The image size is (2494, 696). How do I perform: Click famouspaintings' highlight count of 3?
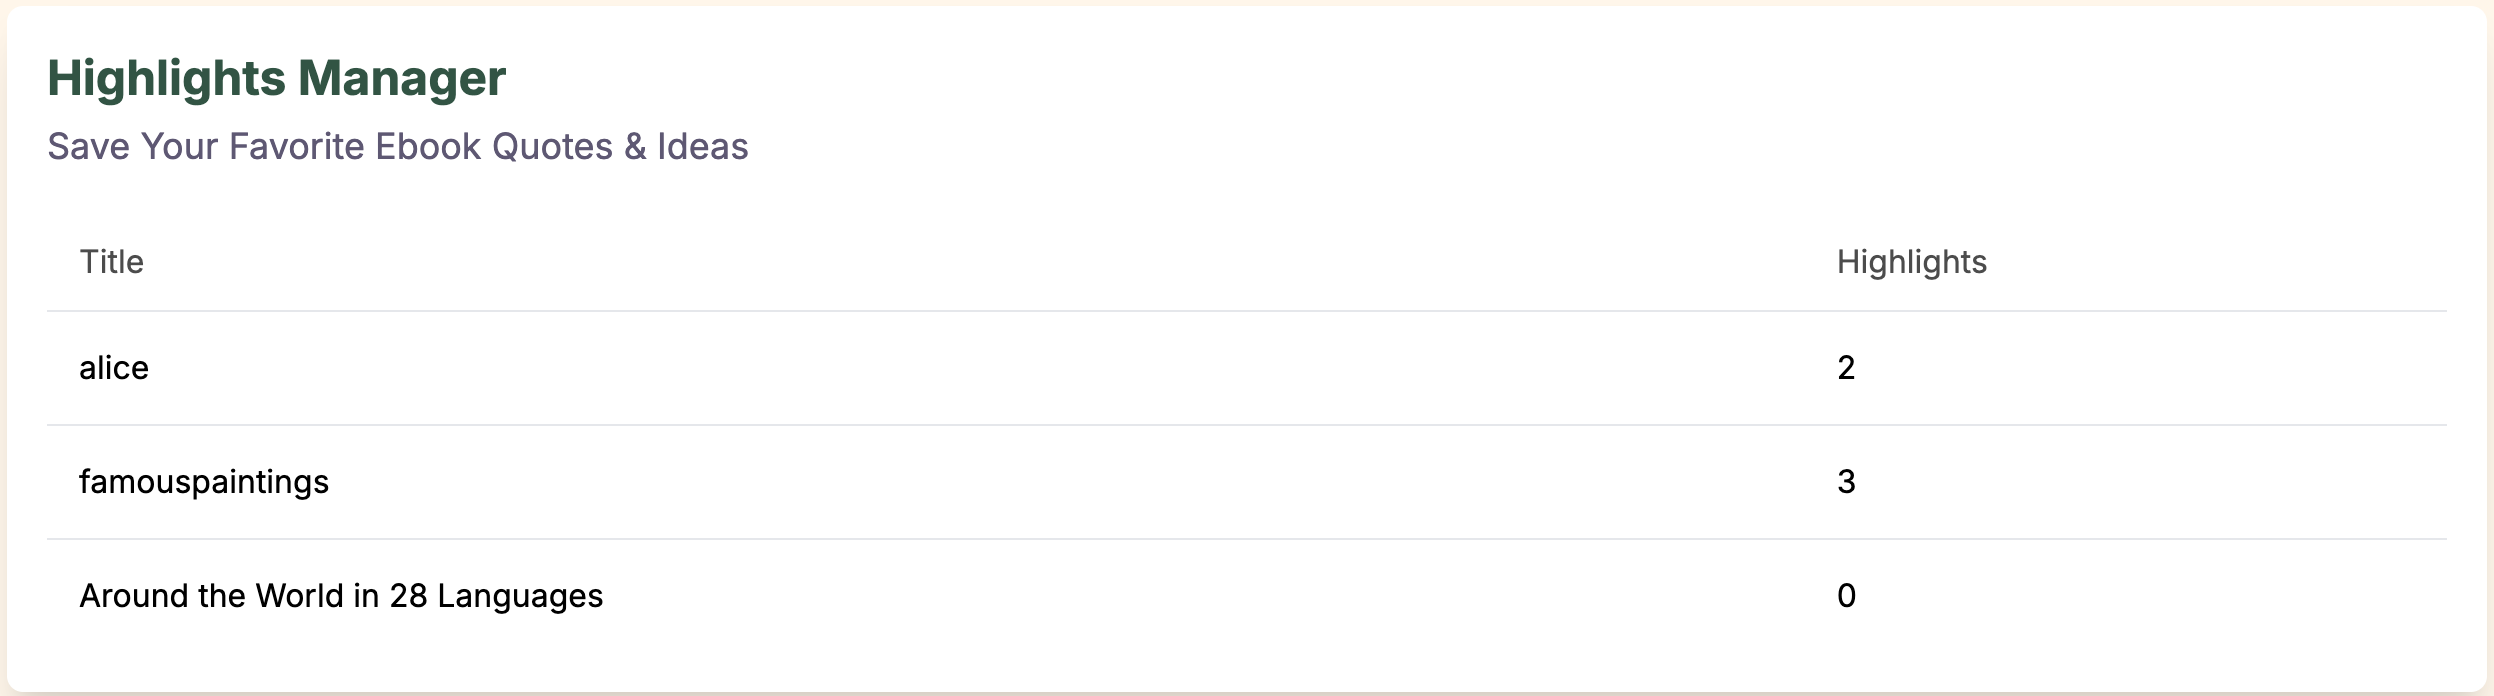[x=1846, y=482]
